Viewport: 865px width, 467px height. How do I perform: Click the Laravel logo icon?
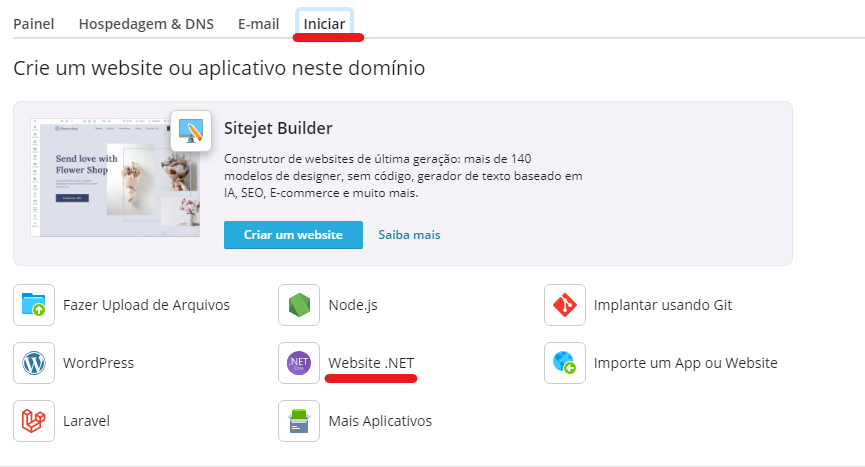(34, 421)
